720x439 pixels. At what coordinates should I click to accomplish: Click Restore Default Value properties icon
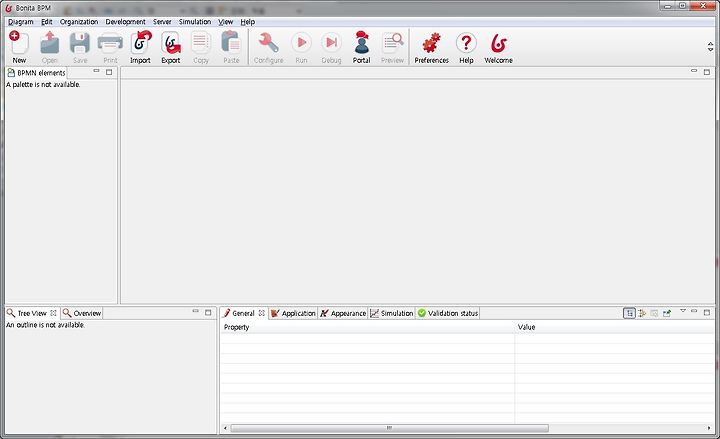click(654, 313)
